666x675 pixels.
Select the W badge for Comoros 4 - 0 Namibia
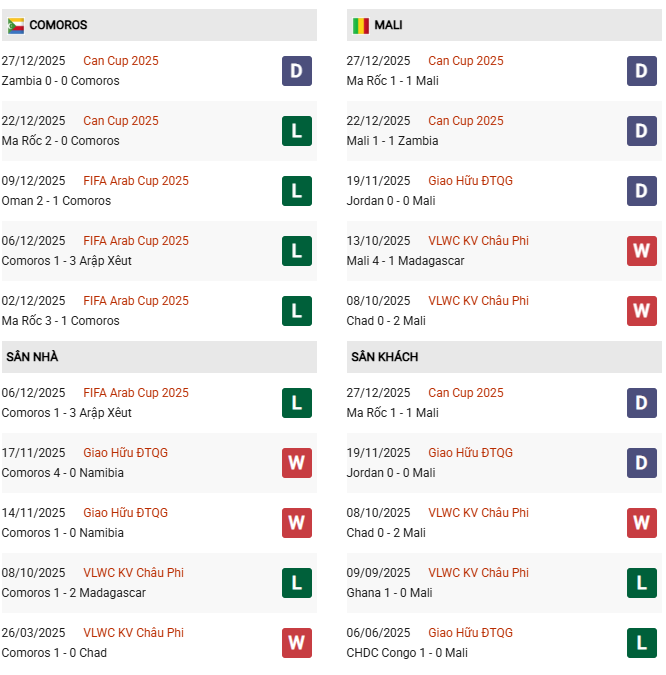pyautogui.click(x=297, y=463)
